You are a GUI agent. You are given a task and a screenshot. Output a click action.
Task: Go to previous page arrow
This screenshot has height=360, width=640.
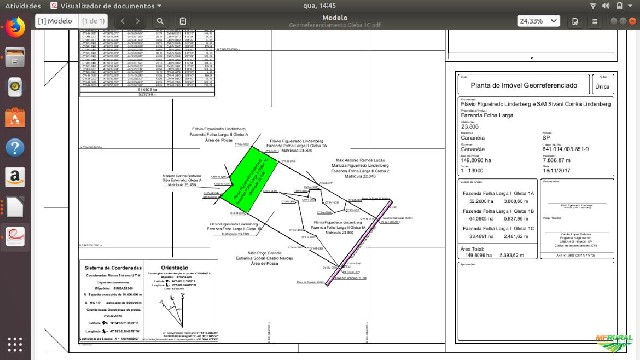[122, 21]
